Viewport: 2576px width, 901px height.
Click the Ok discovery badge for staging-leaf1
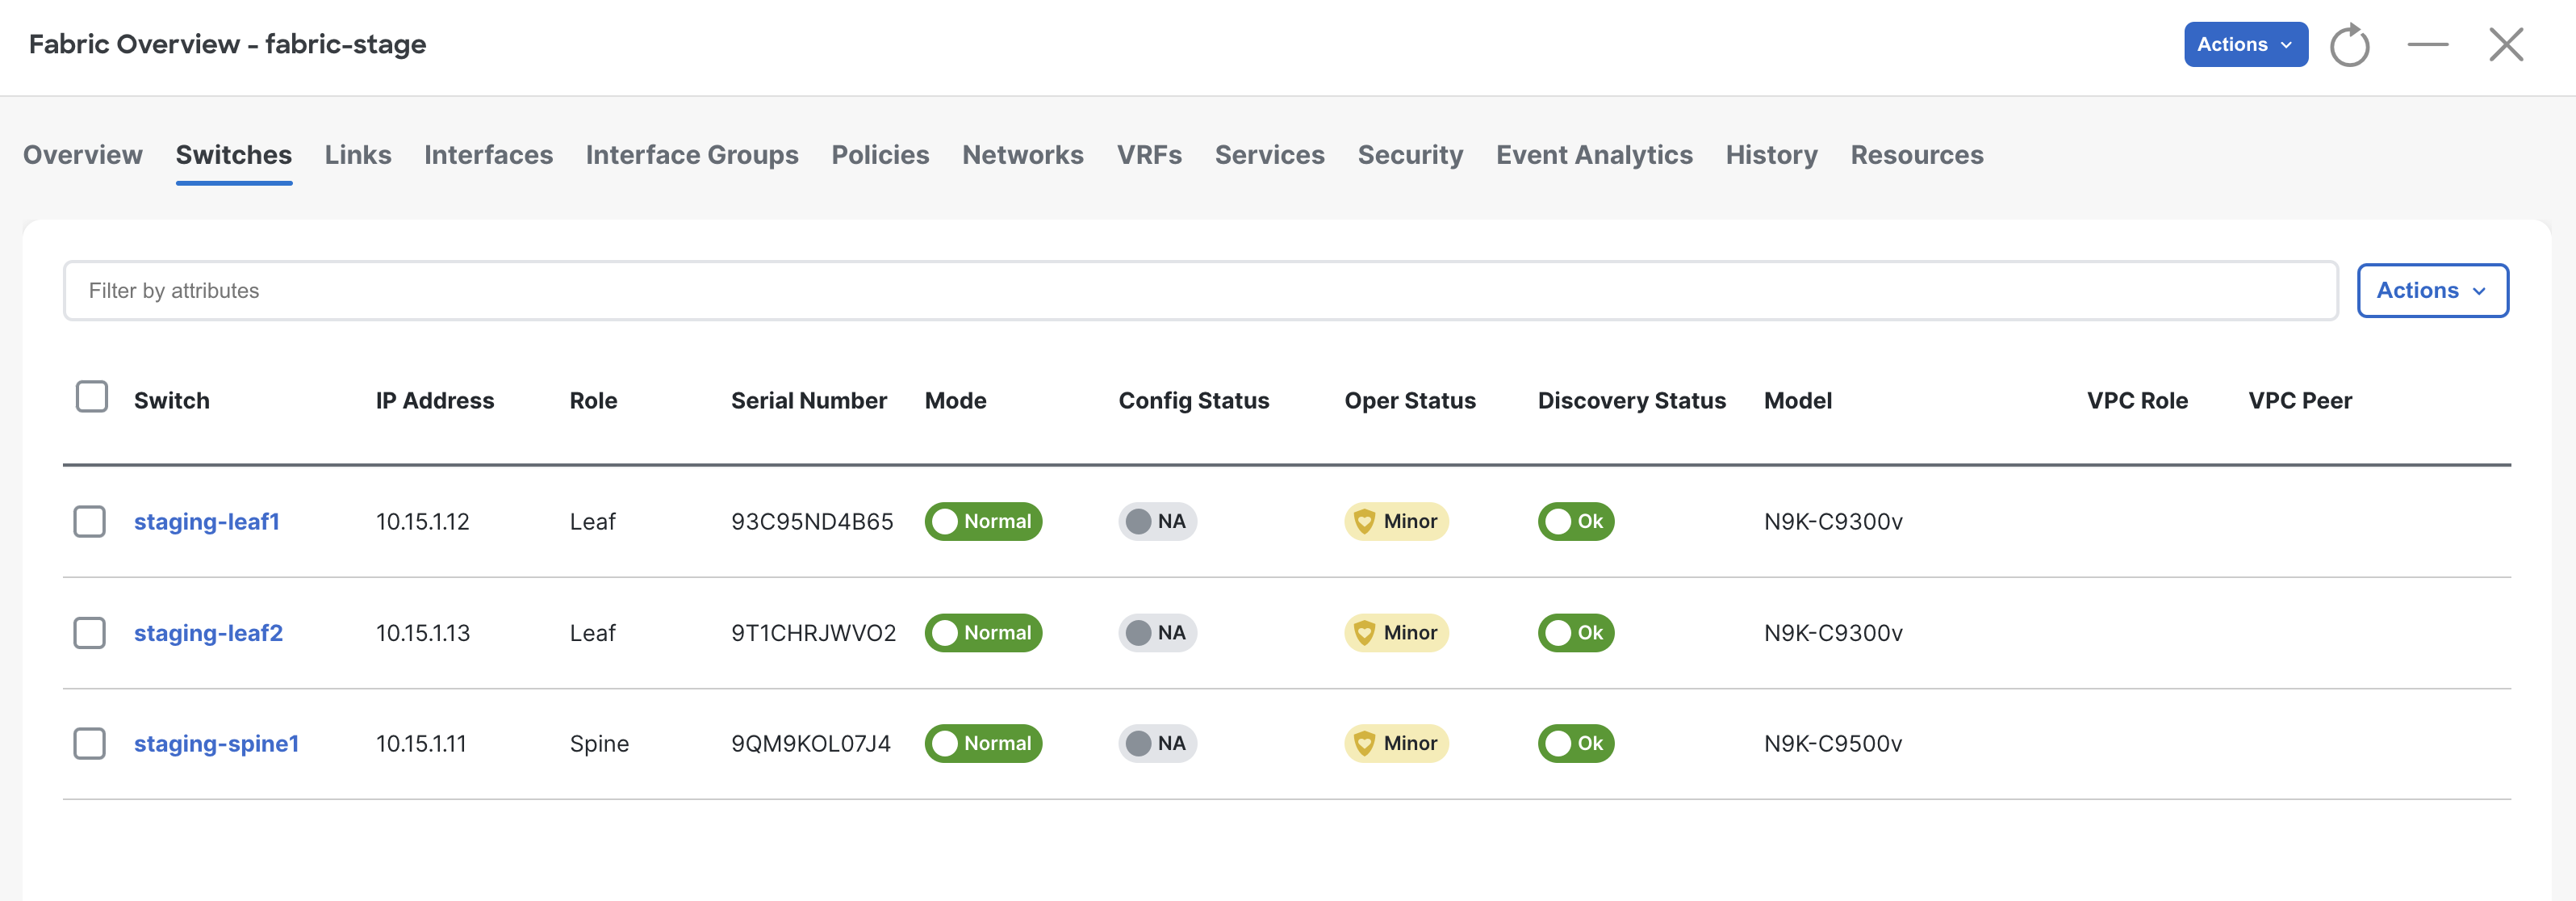coord(1576,522)
